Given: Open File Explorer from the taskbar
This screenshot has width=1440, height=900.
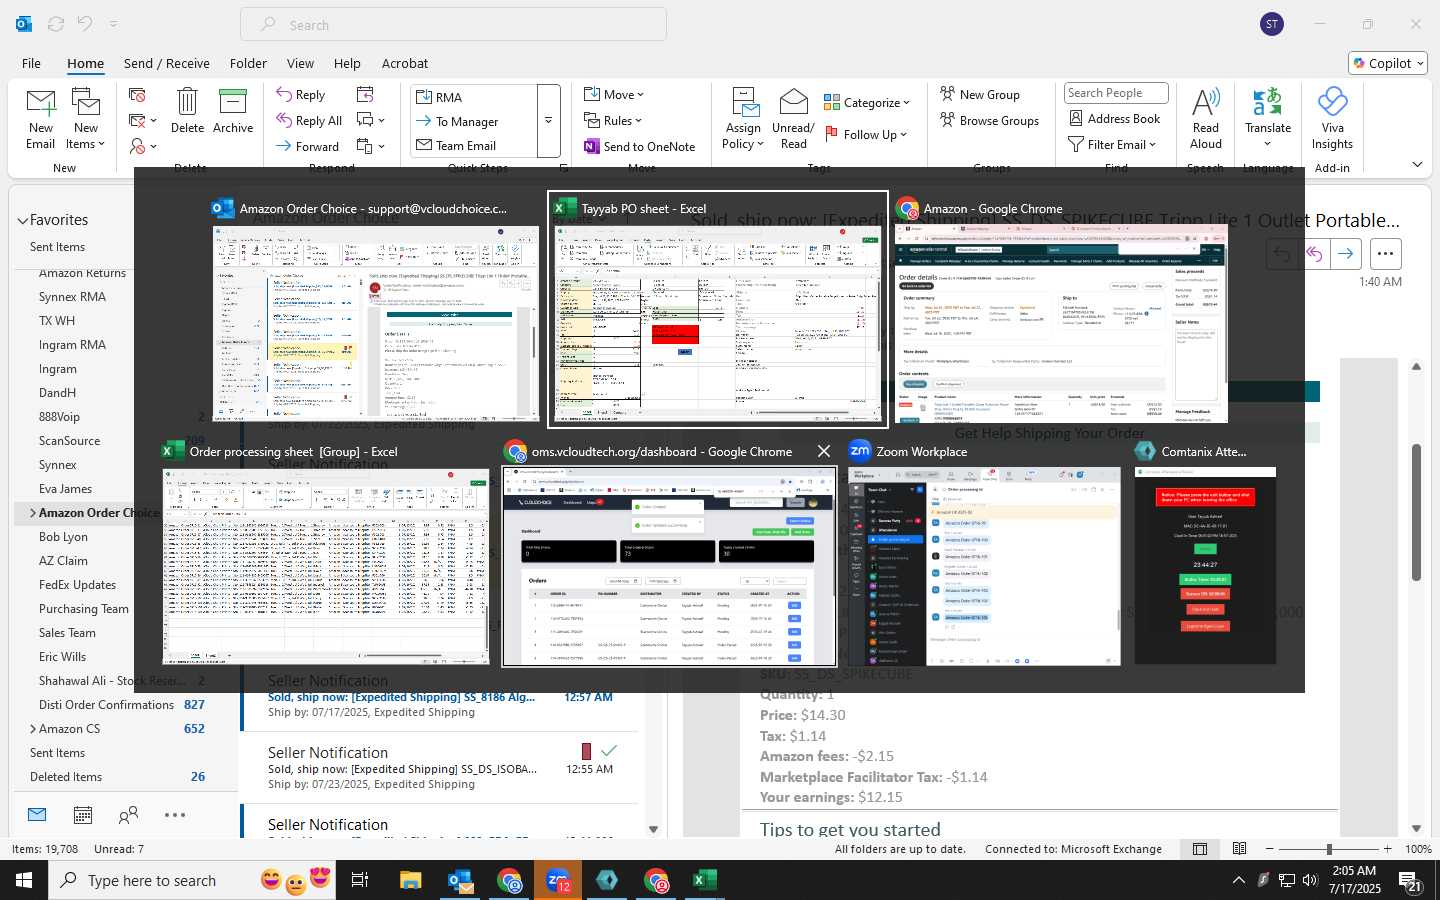Looking at the screenshot, I should click(411, 880).
